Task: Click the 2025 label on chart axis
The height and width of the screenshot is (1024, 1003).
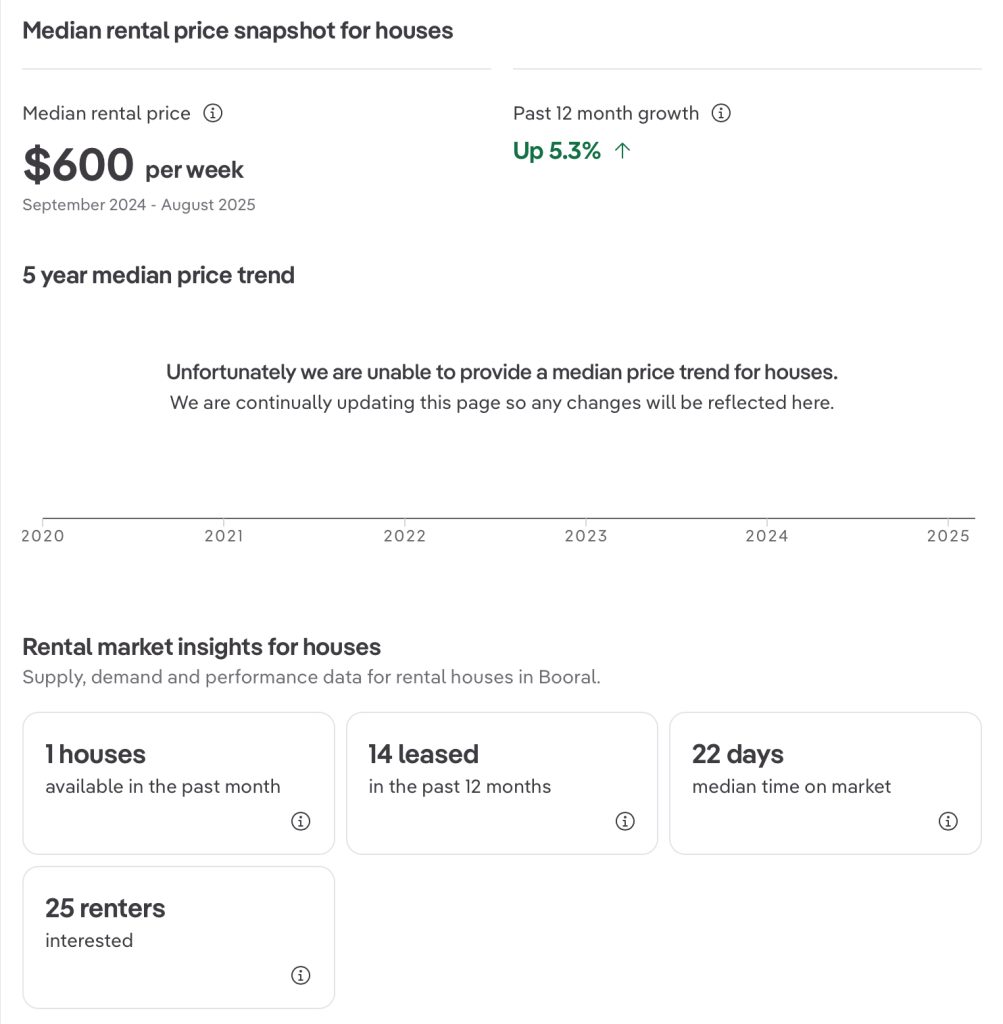Action: pyautogui.click(x=947, y=536)
